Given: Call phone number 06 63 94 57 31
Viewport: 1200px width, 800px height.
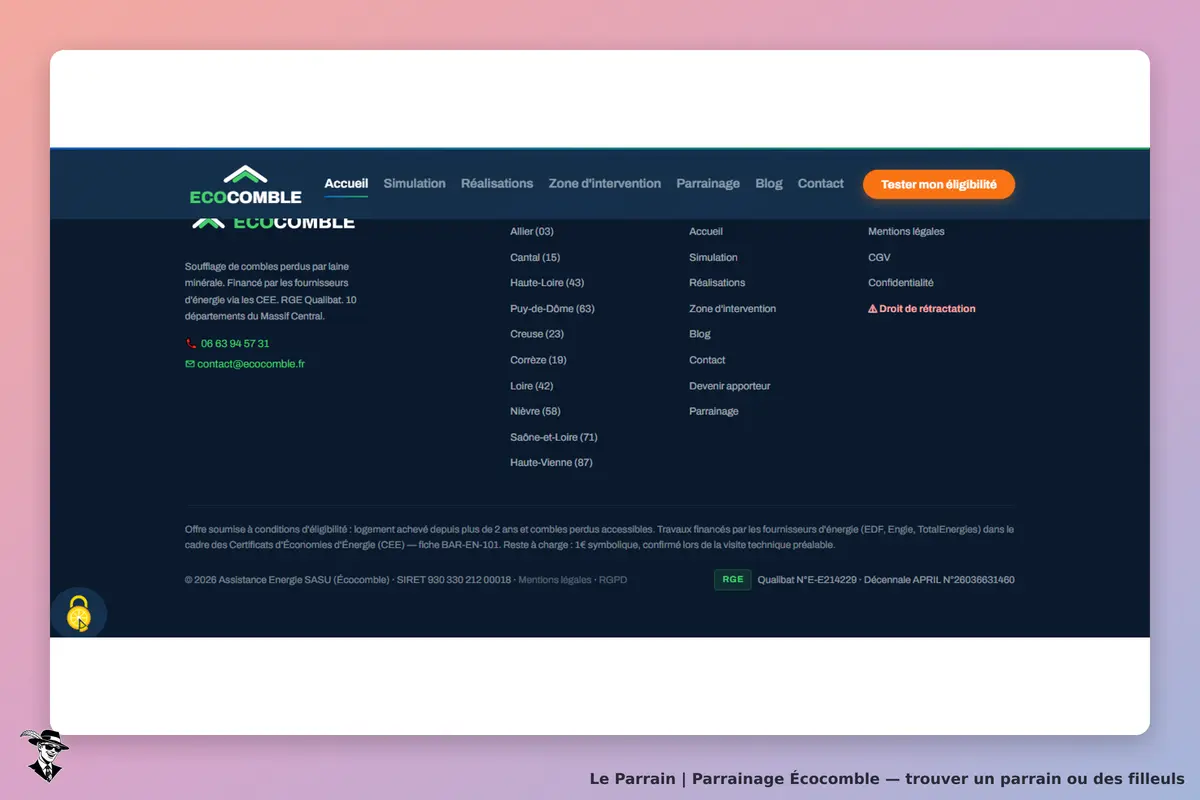Looking at the screenshot, I should click(x=235, y=343).
